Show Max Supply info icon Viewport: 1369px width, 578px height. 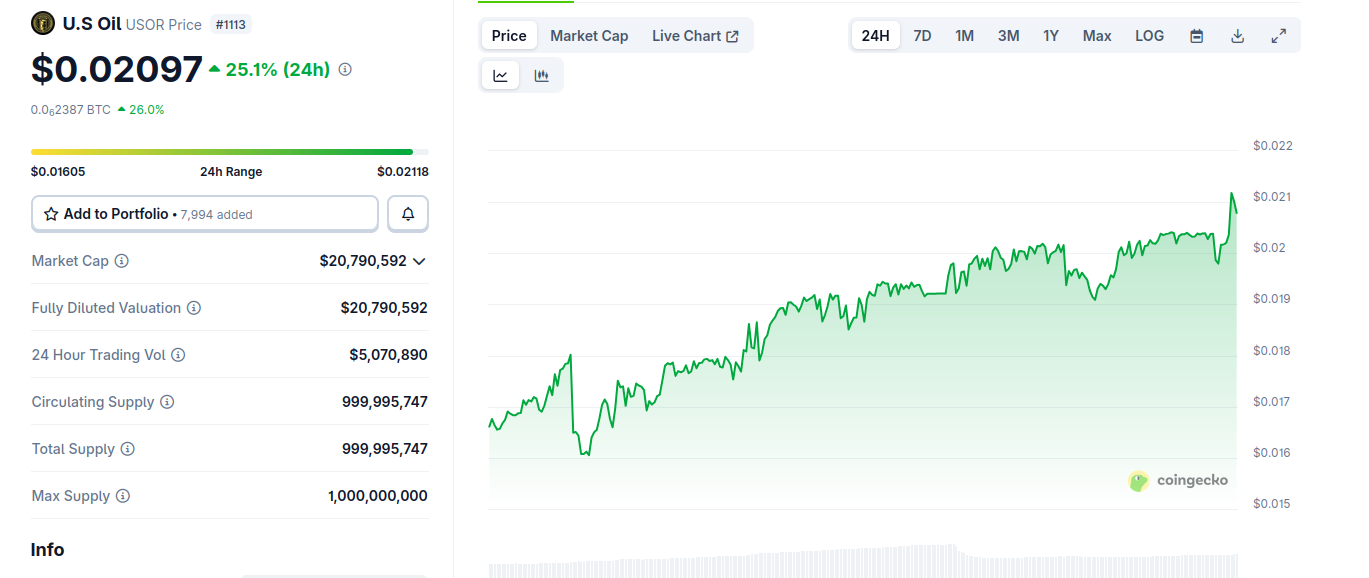(x=123, y=496)
